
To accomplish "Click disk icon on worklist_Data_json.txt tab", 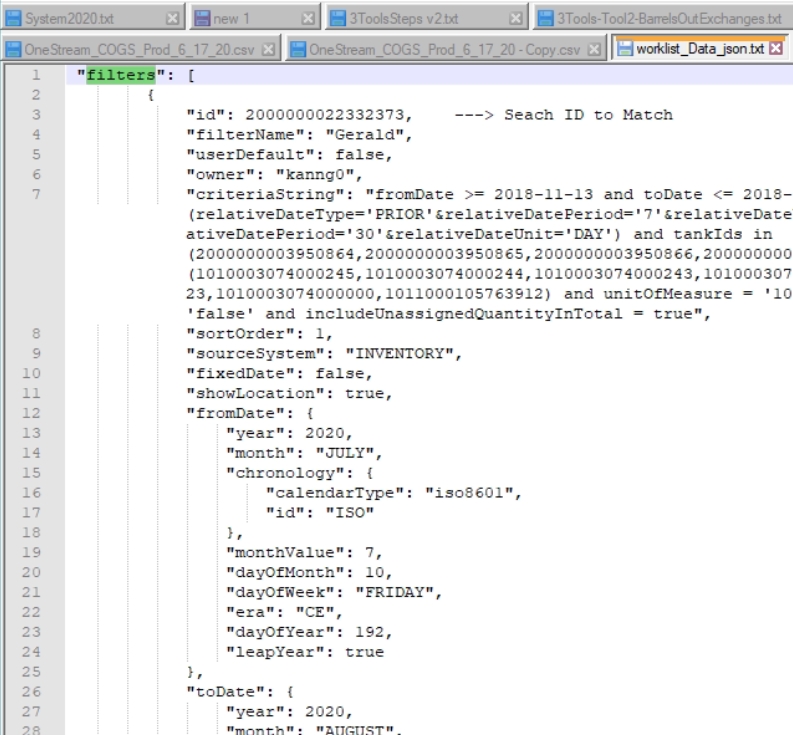I will (626, 49).
